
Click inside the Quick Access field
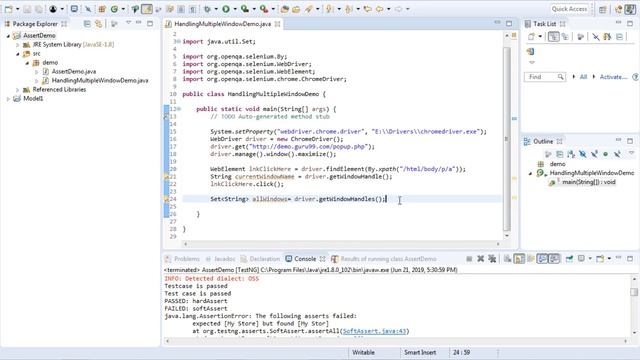click(x=569, y=9)
